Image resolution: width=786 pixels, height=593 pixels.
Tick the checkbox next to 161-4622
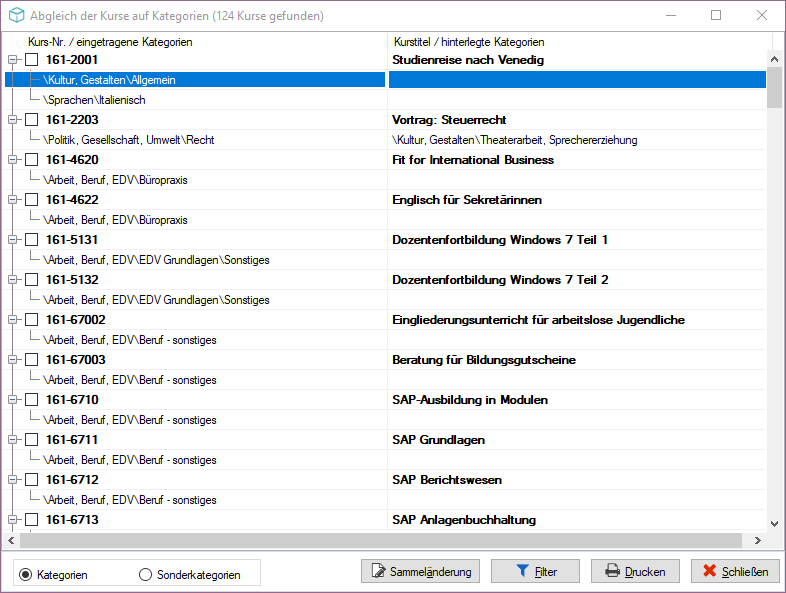tap(32, 200)
